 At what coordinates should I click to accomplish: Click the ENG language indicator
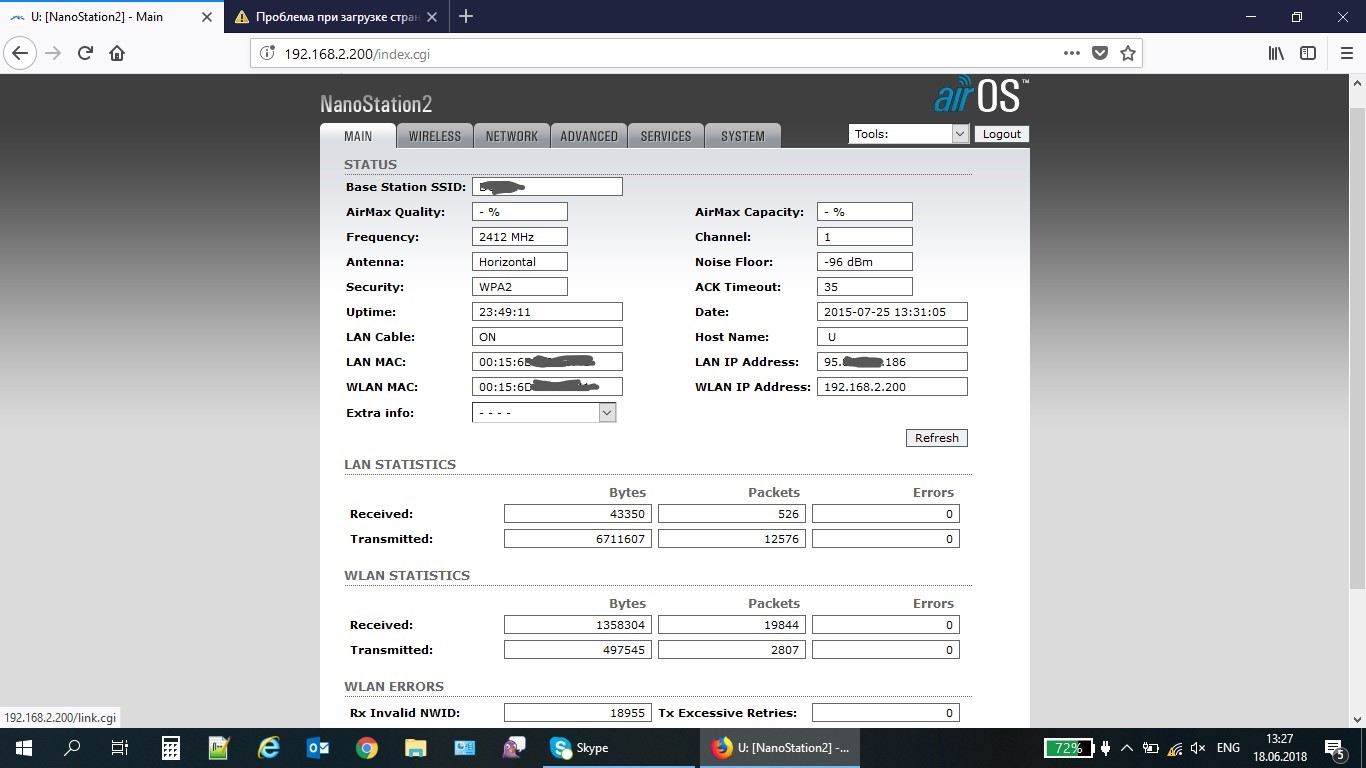coord(1228,748)
